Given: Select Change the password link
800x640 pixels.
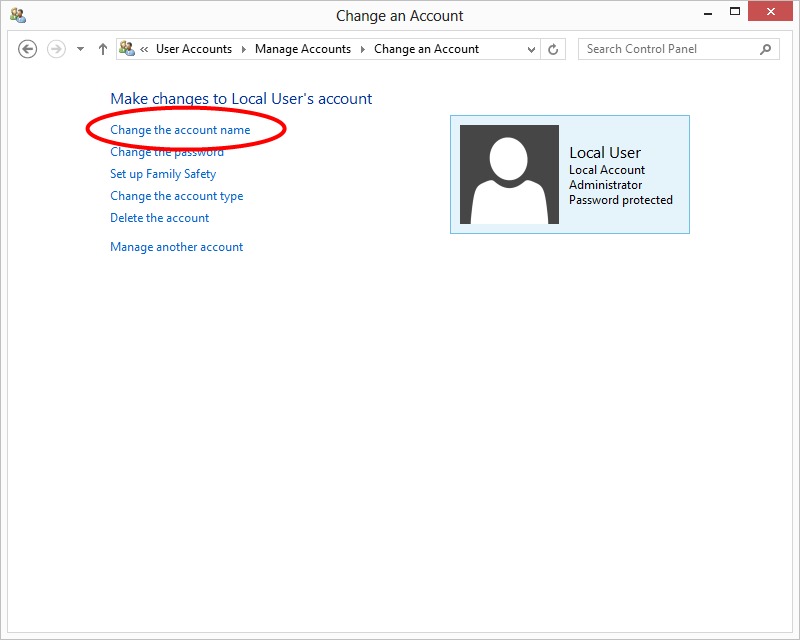Looking at the screenshot, I should tap(167, 152).
